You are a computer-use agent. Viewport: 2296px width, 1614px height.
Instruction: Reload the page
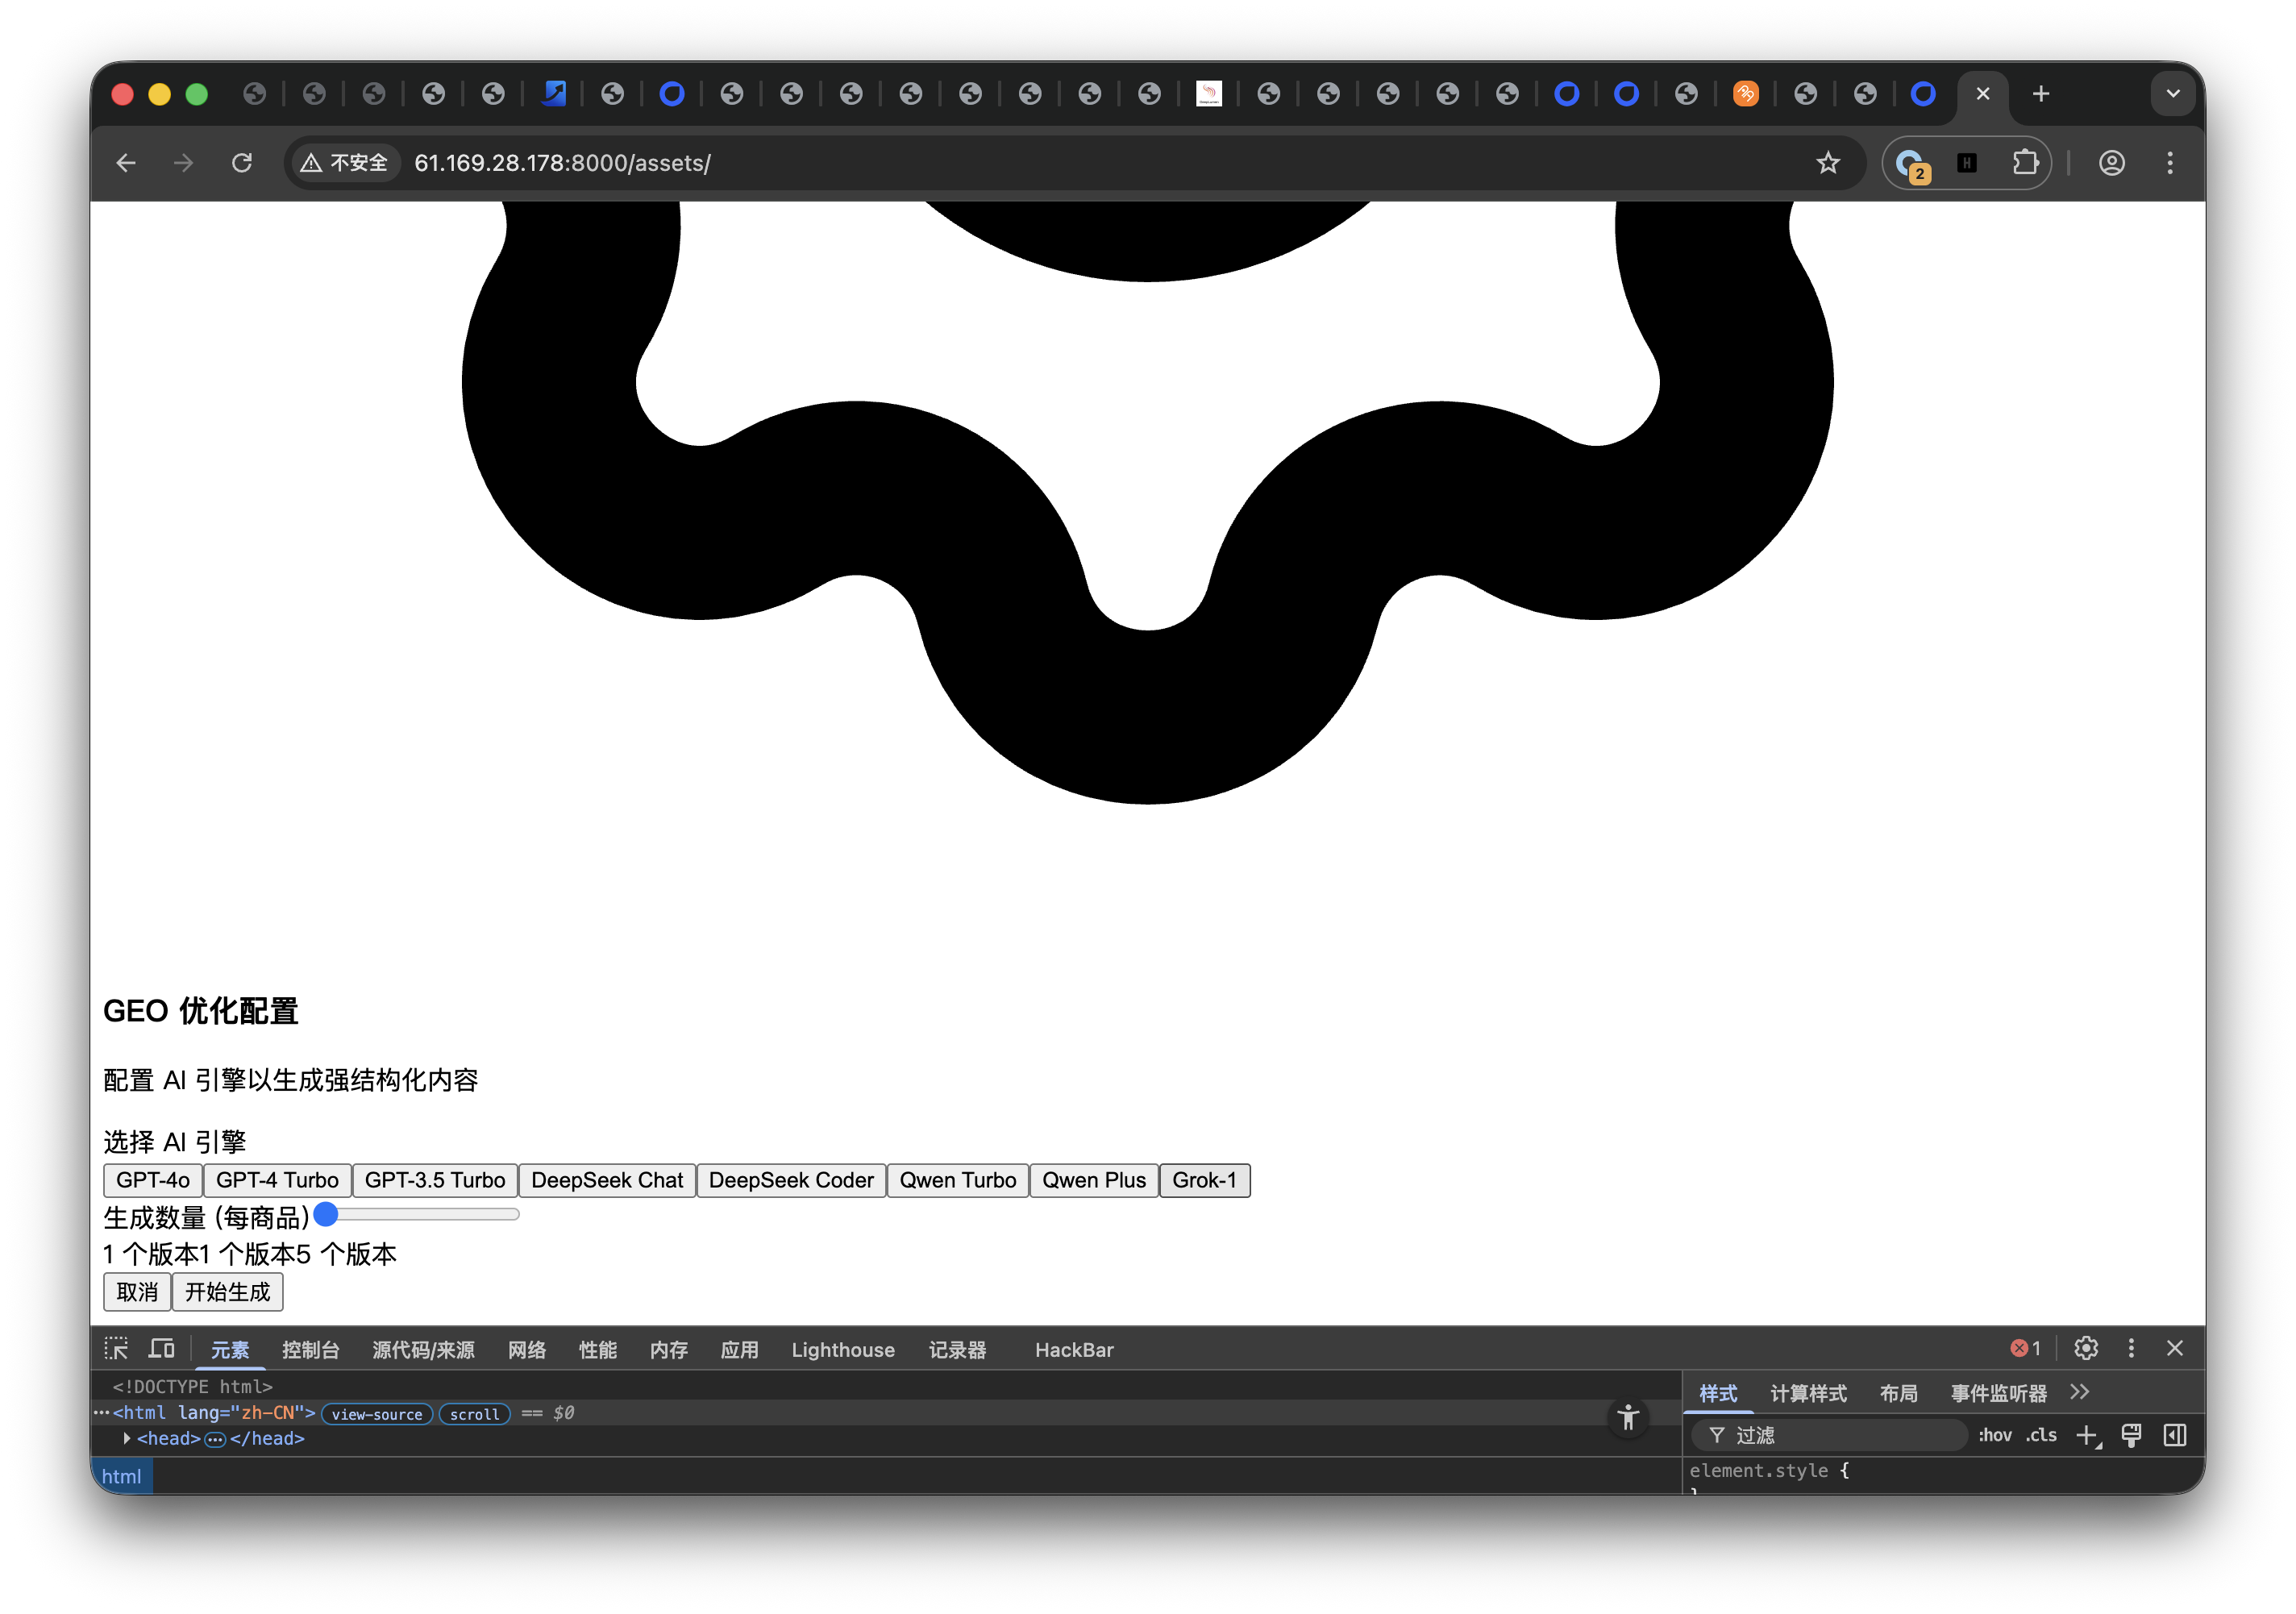[242, 163]
